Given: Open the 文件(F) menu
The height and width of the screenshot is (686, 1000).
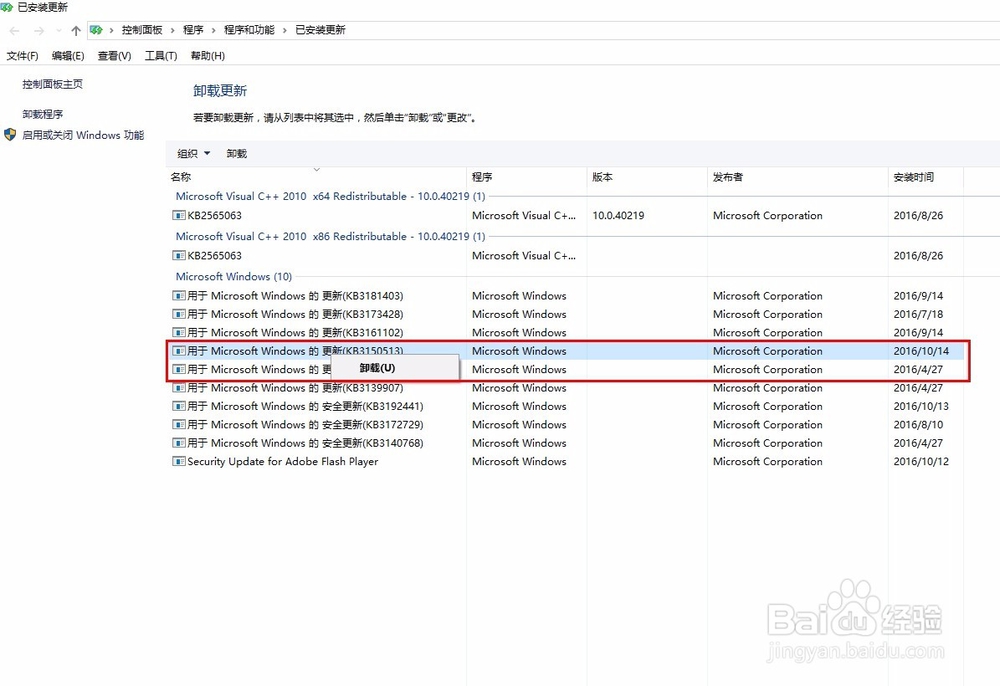Looking at the screenshot, I should 22,56.
